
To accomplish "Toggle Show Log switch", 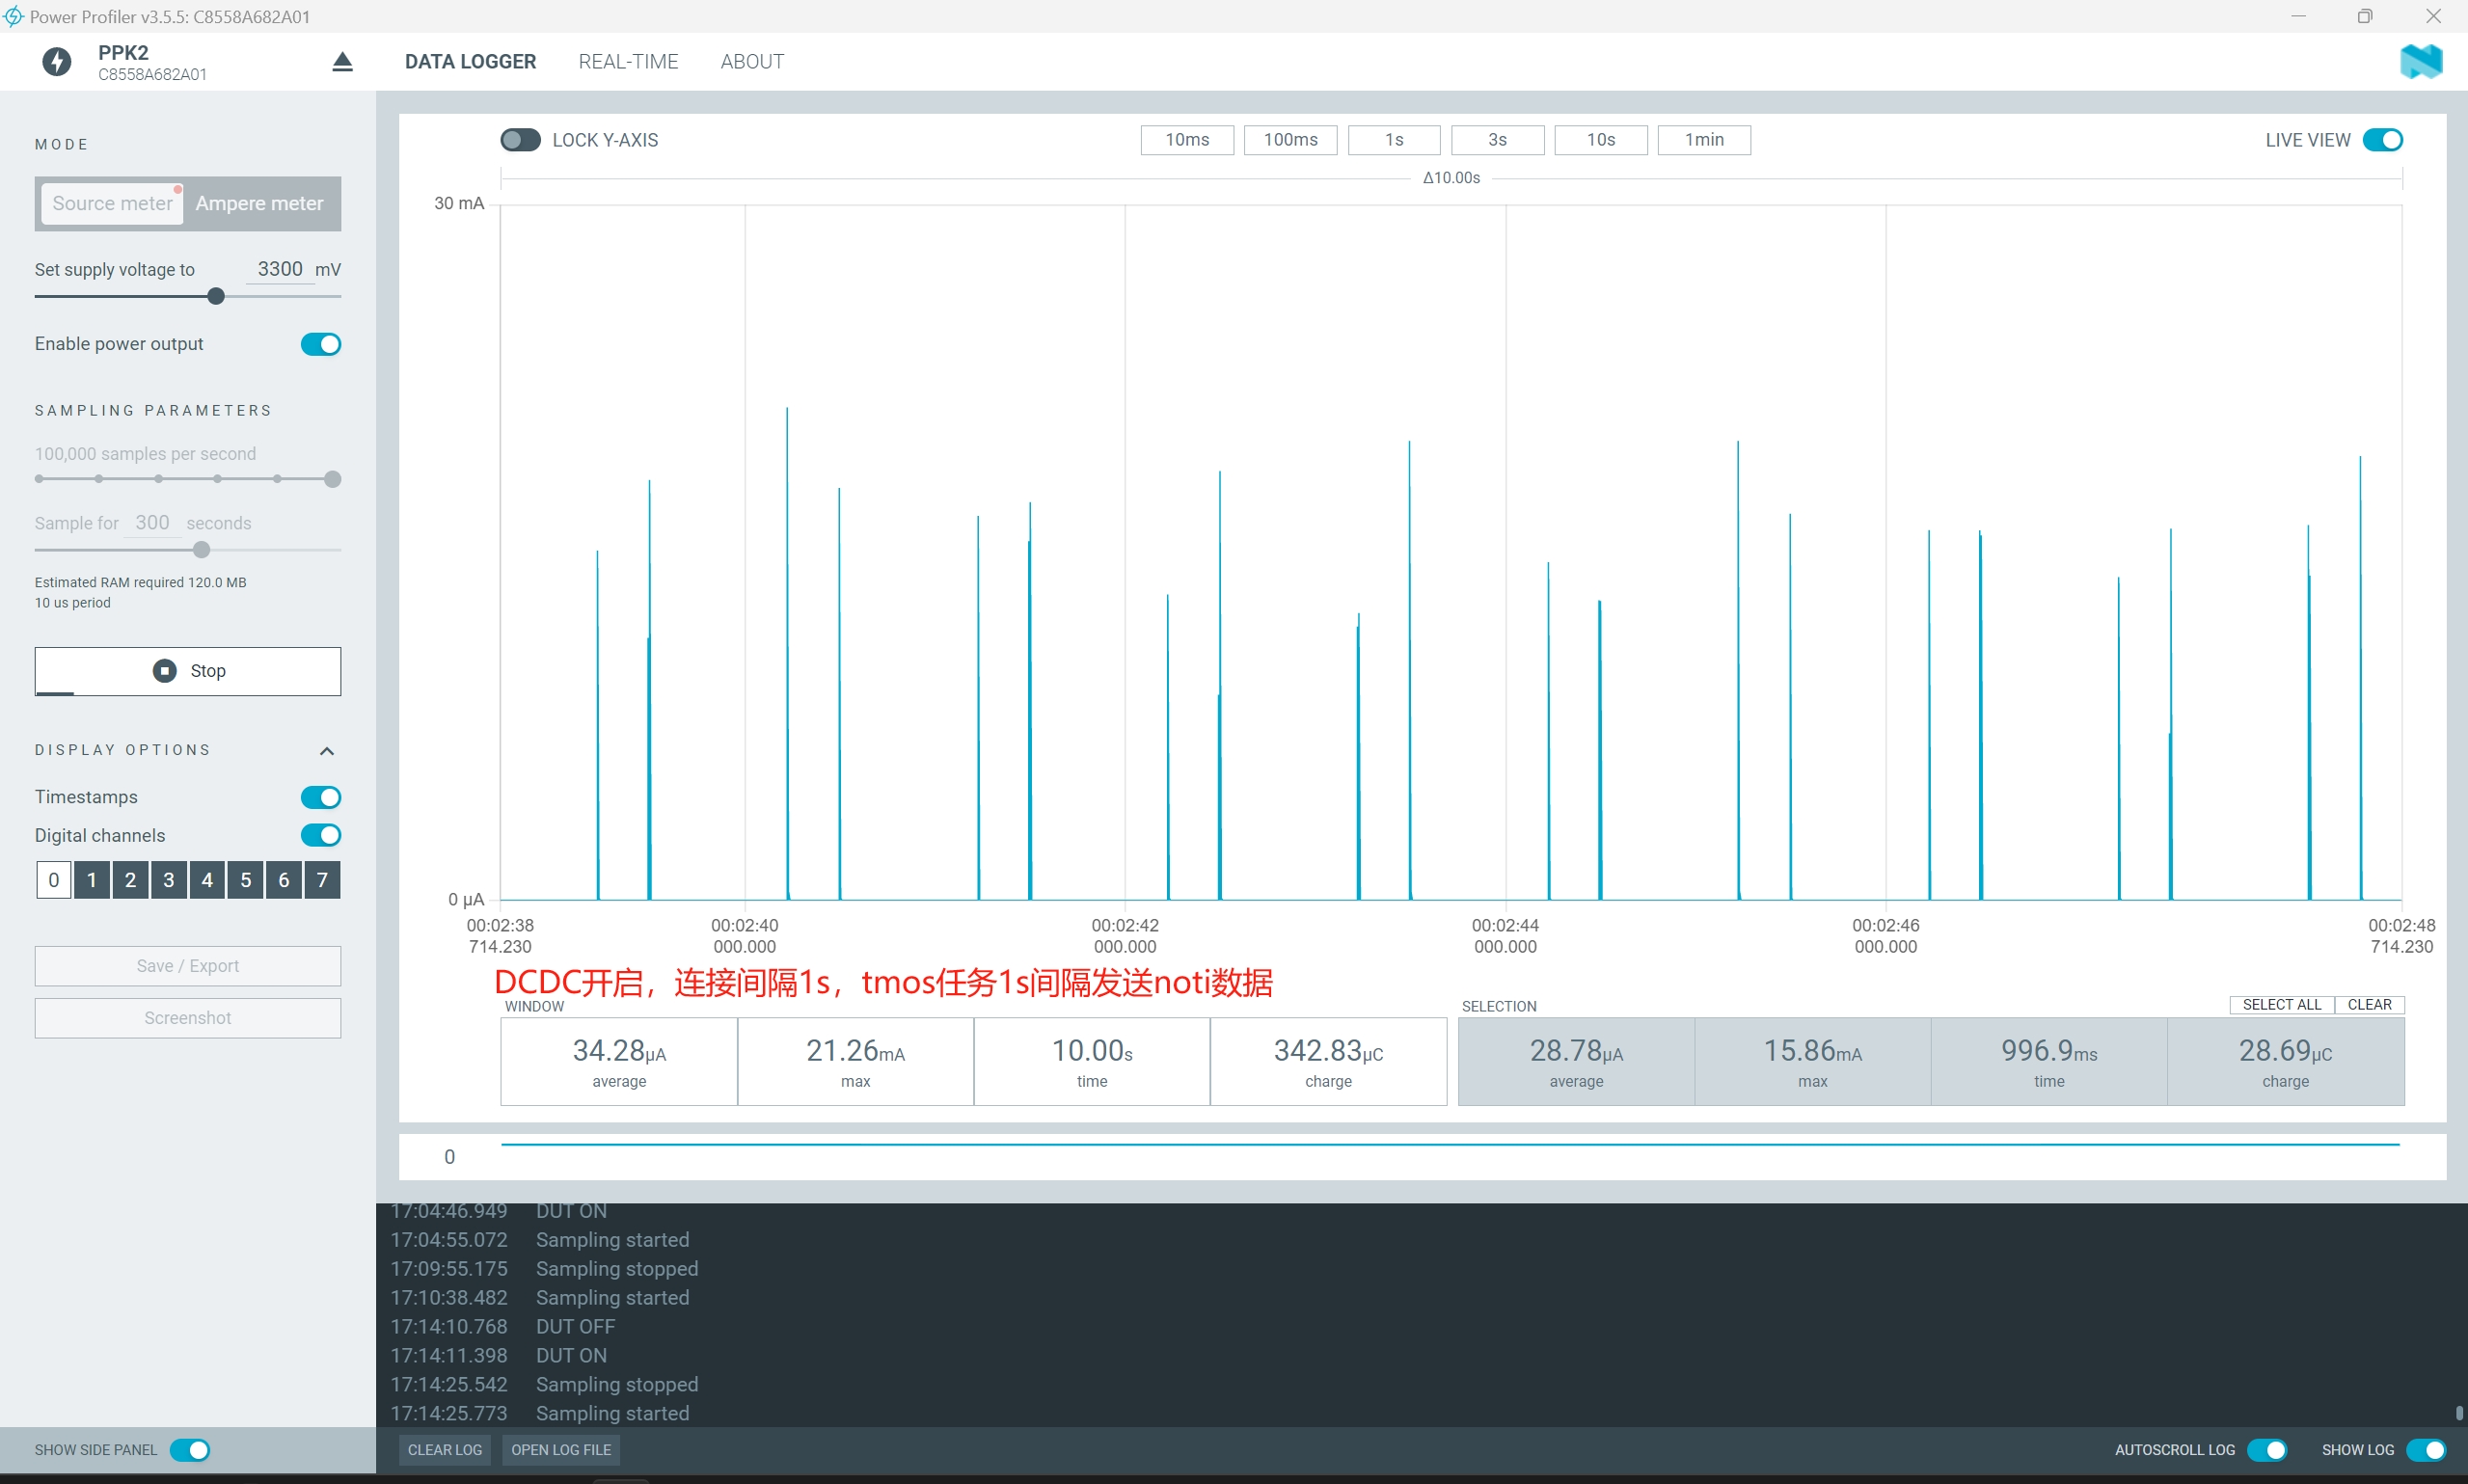I will [x=2425, y=1450].
